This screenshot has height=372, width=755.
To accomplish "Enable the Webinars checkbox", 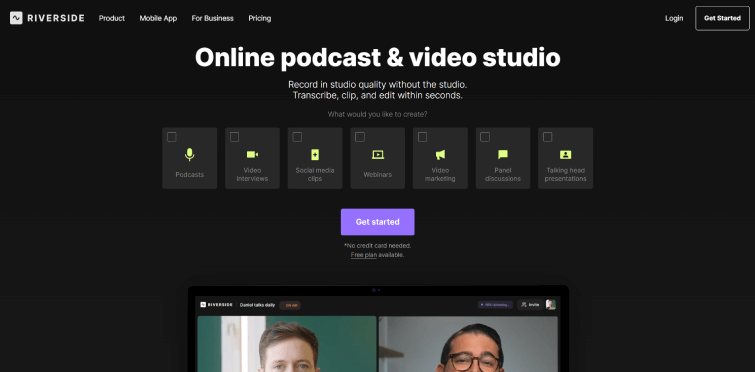I will click(x=360, y=137).
